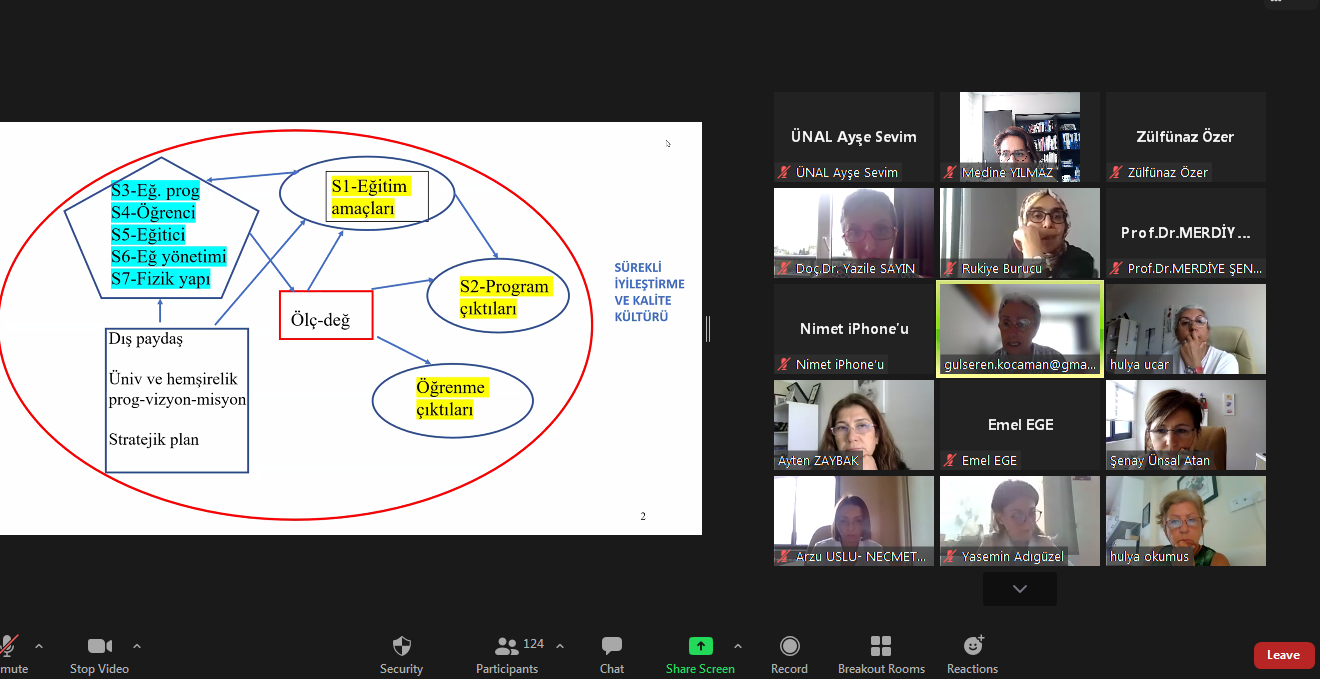Screen dimensions: 1320x679
Task: Expand video options arrow beside Stop Video
Action: tap(137, 645)
